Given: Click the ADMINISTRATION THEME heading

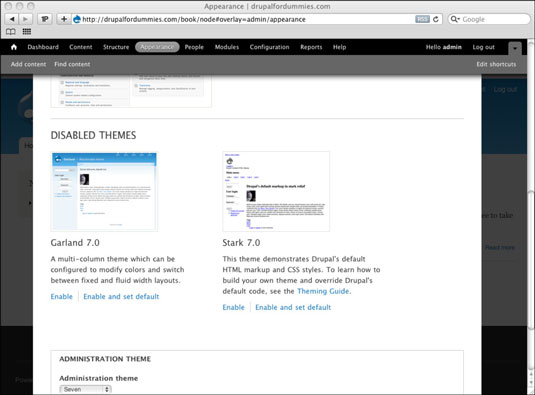Looking at the screenshot, I should pyautogui.click(x=105, y=359).
